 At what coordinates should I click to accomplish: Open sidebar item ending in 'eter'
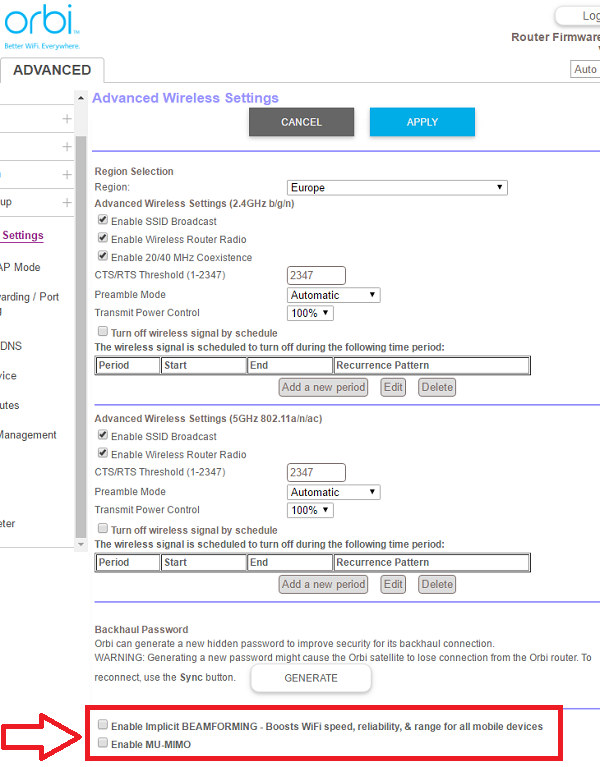click(x=8, y=523)
